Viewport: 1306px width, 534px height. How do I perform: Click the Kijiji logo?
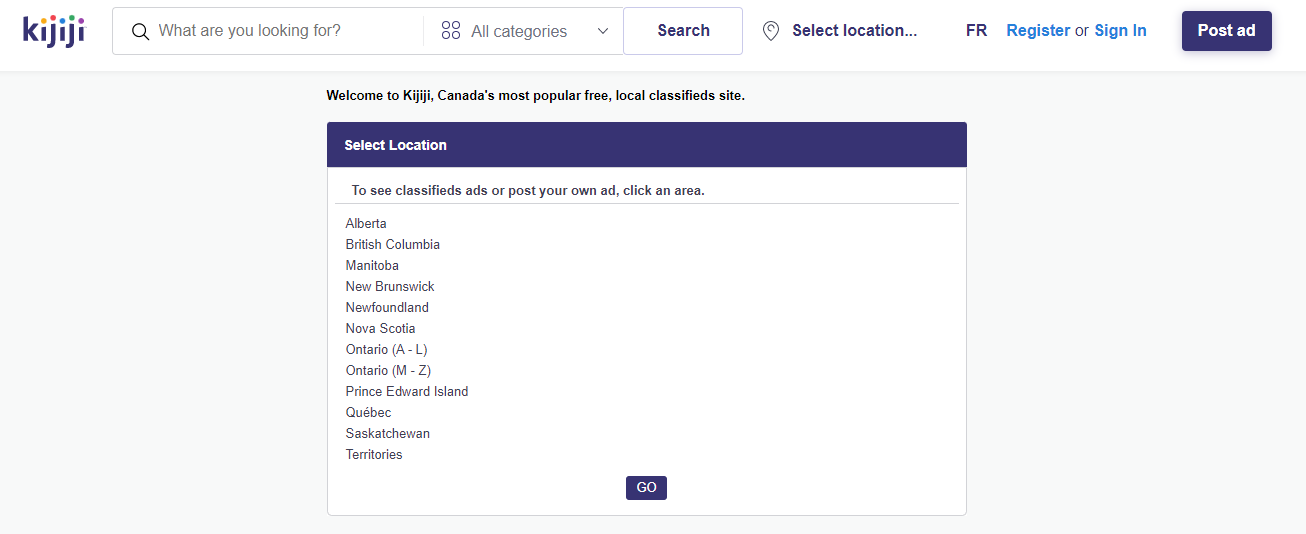(54, 30)
